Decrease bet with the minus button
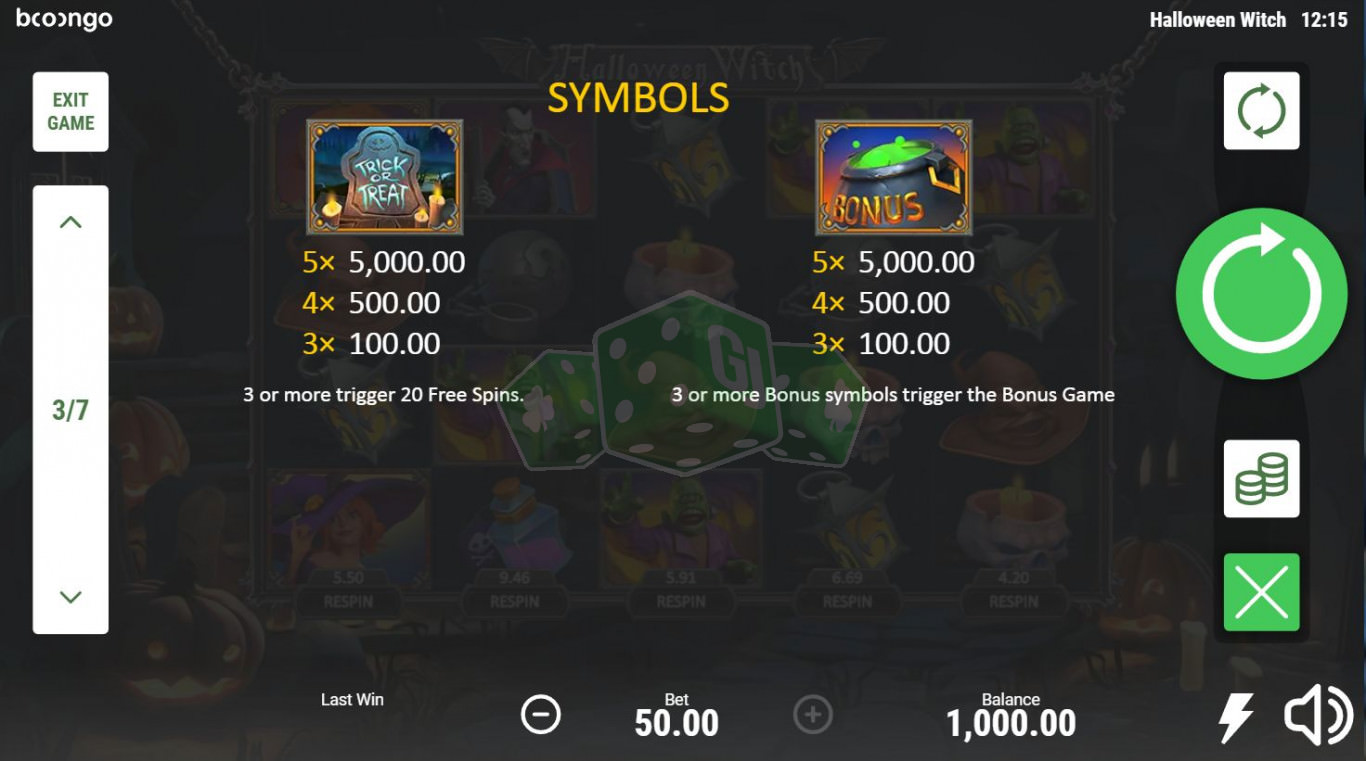The width and height of the screenshot is (1366, 761). click(x=541, y=715)
